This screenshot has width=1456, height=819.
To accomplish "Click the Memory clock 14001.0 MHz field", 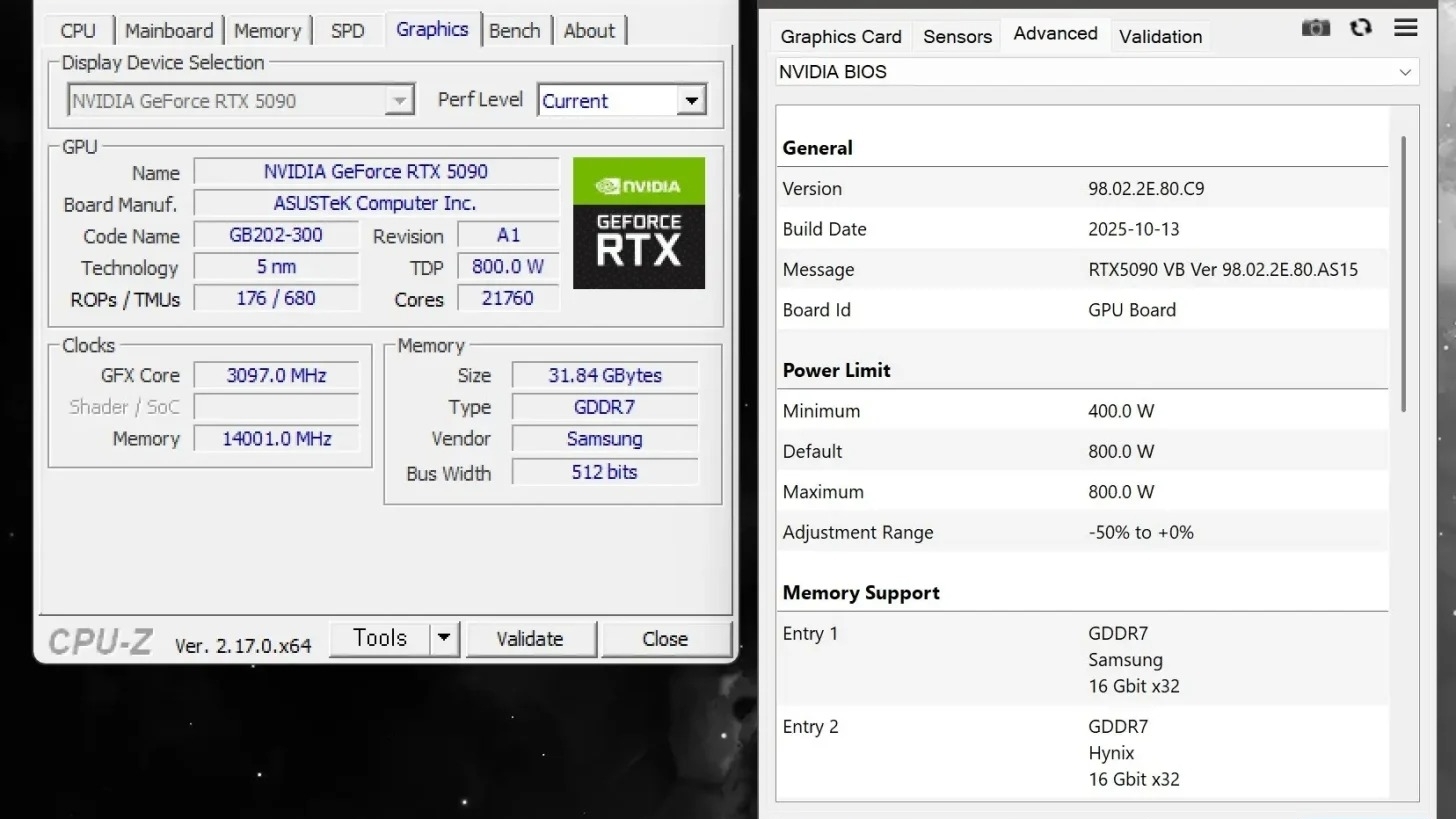I will 276,439.
